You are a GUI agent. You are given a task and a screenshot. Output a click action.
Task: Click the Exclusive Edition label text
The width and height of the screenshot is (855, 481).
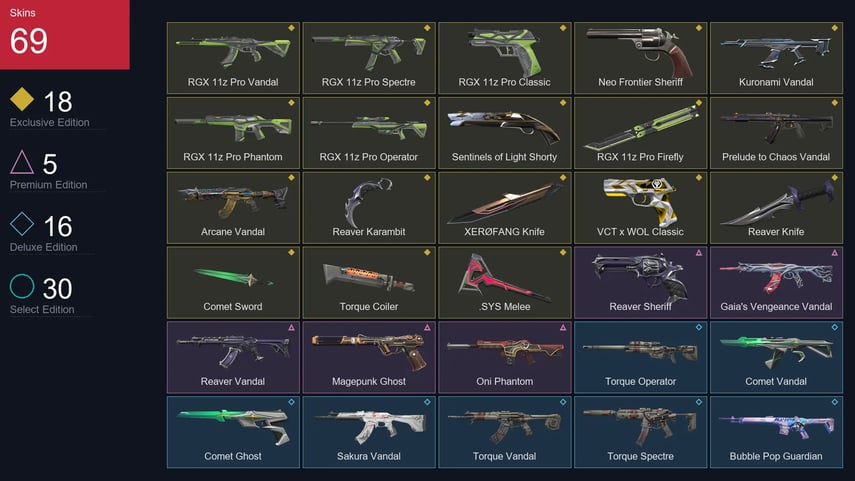(x=50, y=123)
